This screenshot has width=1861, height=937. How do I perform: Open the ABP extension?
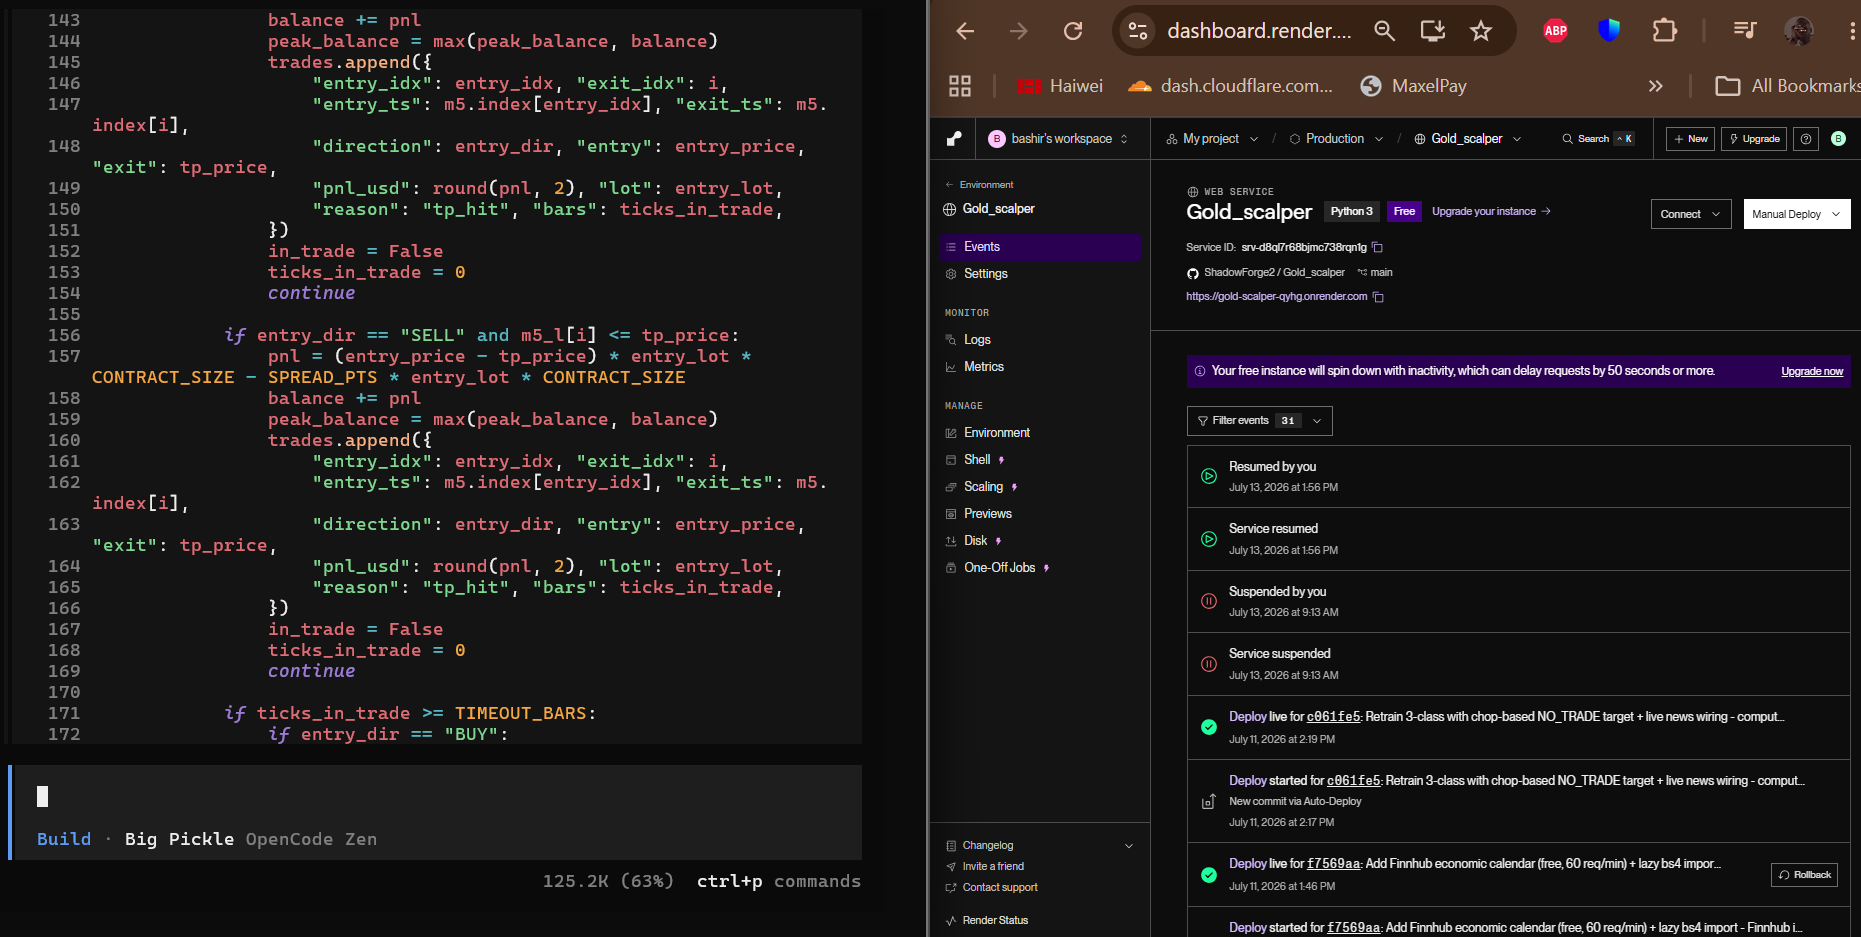(1555, 31)
